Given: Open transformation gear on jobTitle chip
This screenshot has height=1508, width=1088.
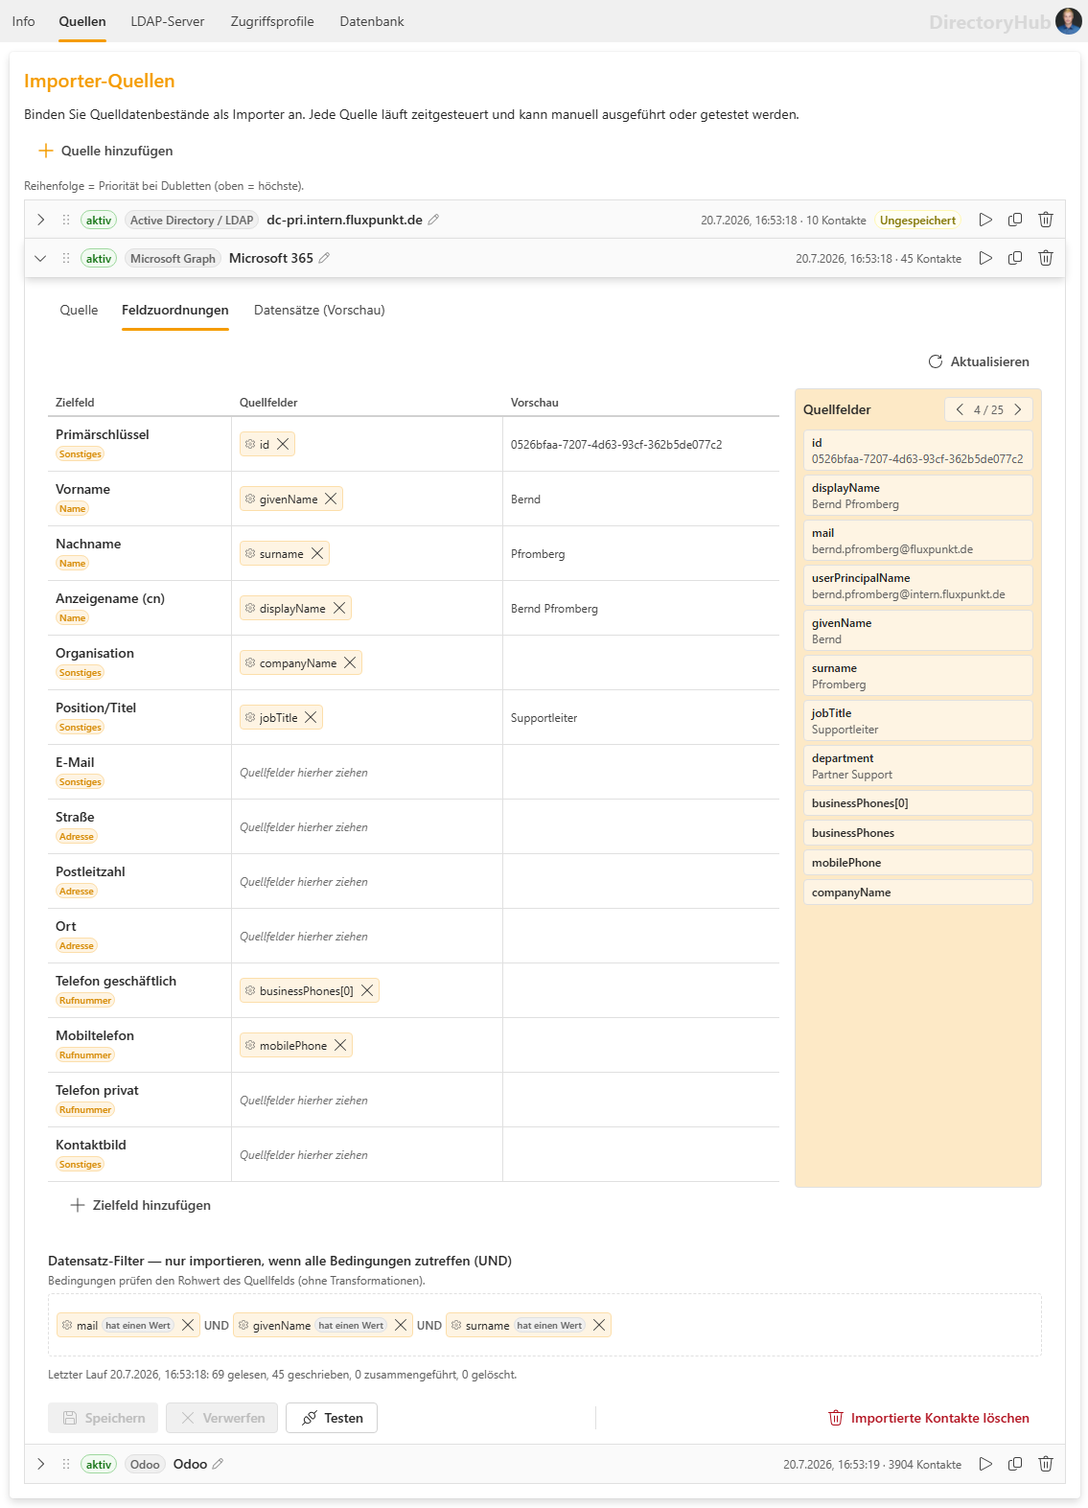Looking at the screenshot, I should coord(250,718).
